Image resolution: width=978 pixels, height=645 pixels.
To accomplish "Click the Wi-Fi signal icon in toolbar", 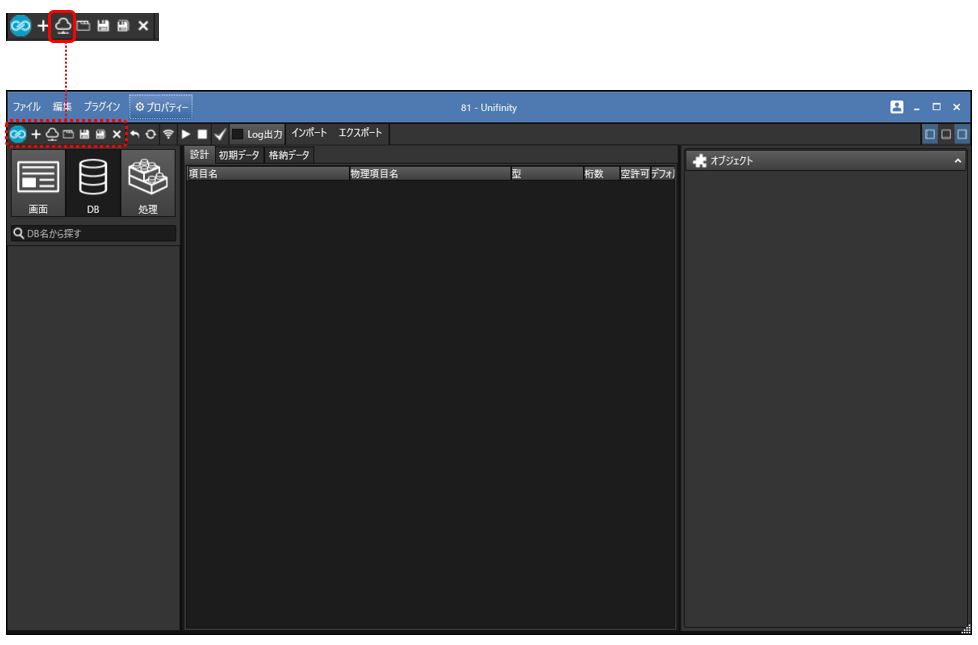I will click(168, 134).
